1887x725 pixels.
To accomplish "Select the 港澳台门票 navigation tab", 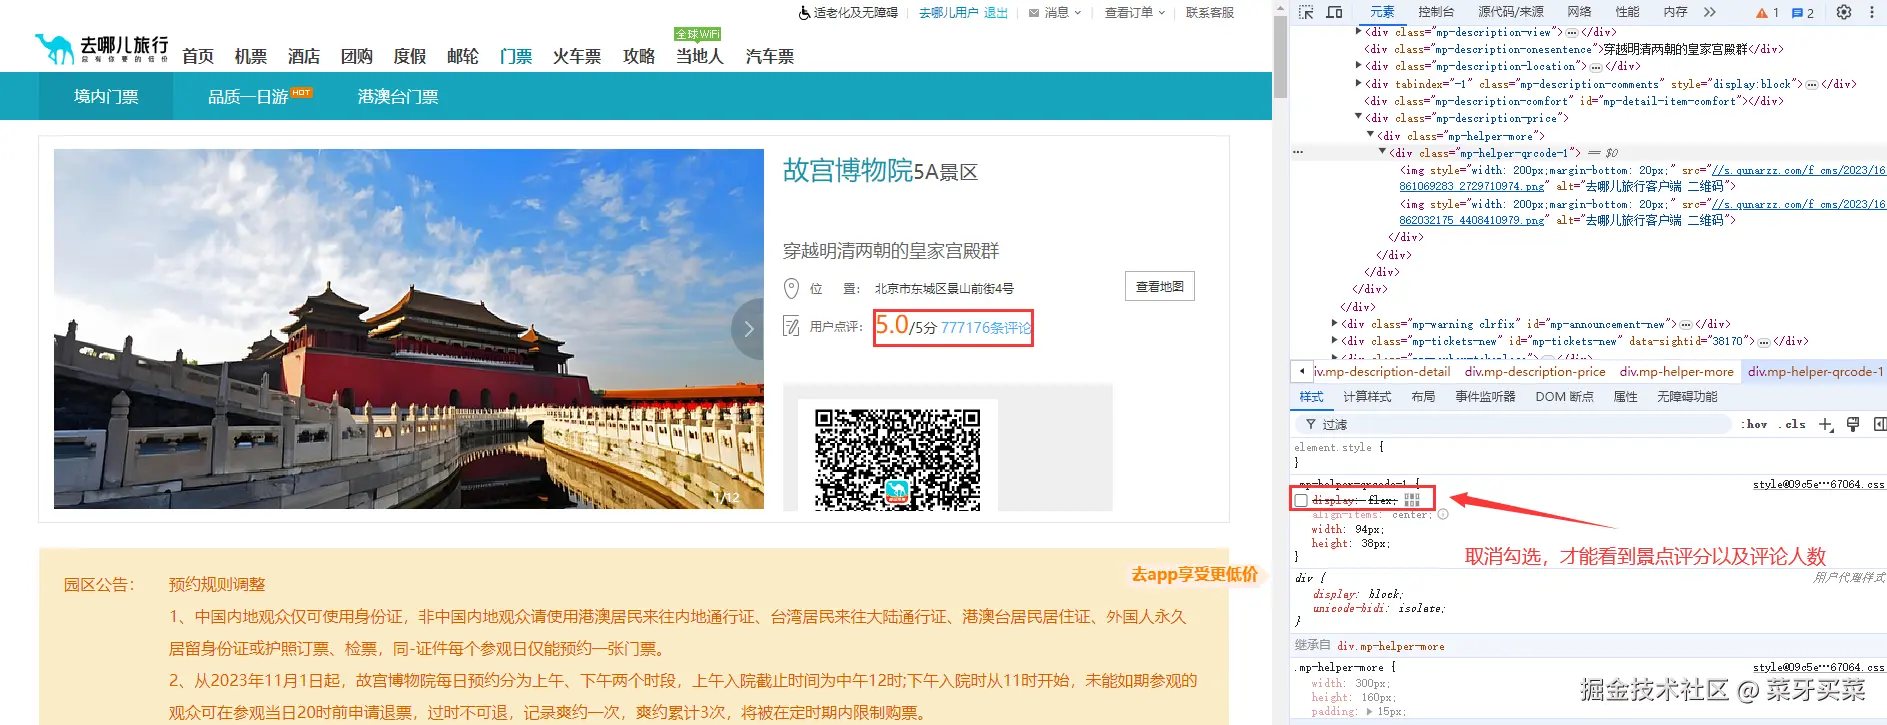I will tap(398, 96).
